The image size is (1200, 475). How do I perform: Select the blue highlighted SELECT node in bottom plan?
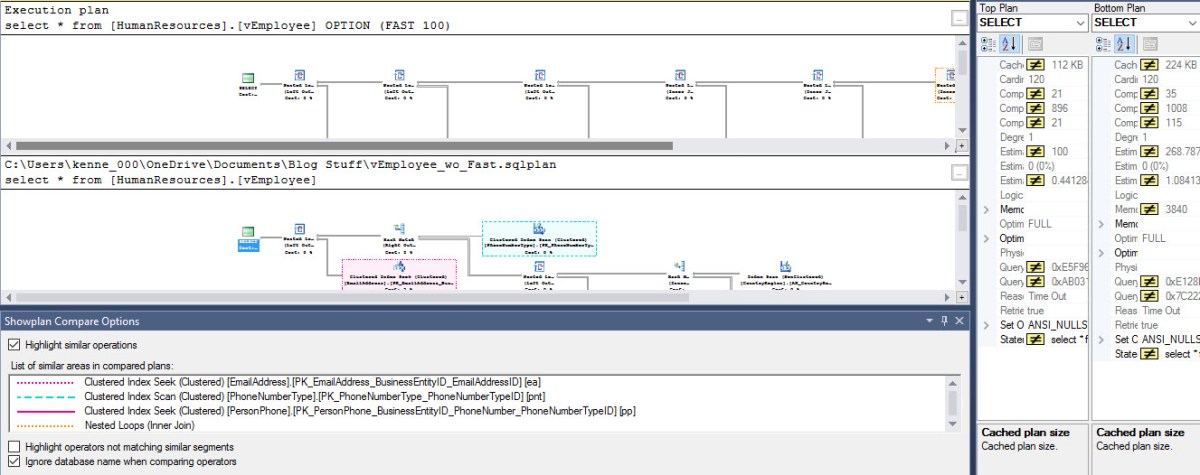248,243
